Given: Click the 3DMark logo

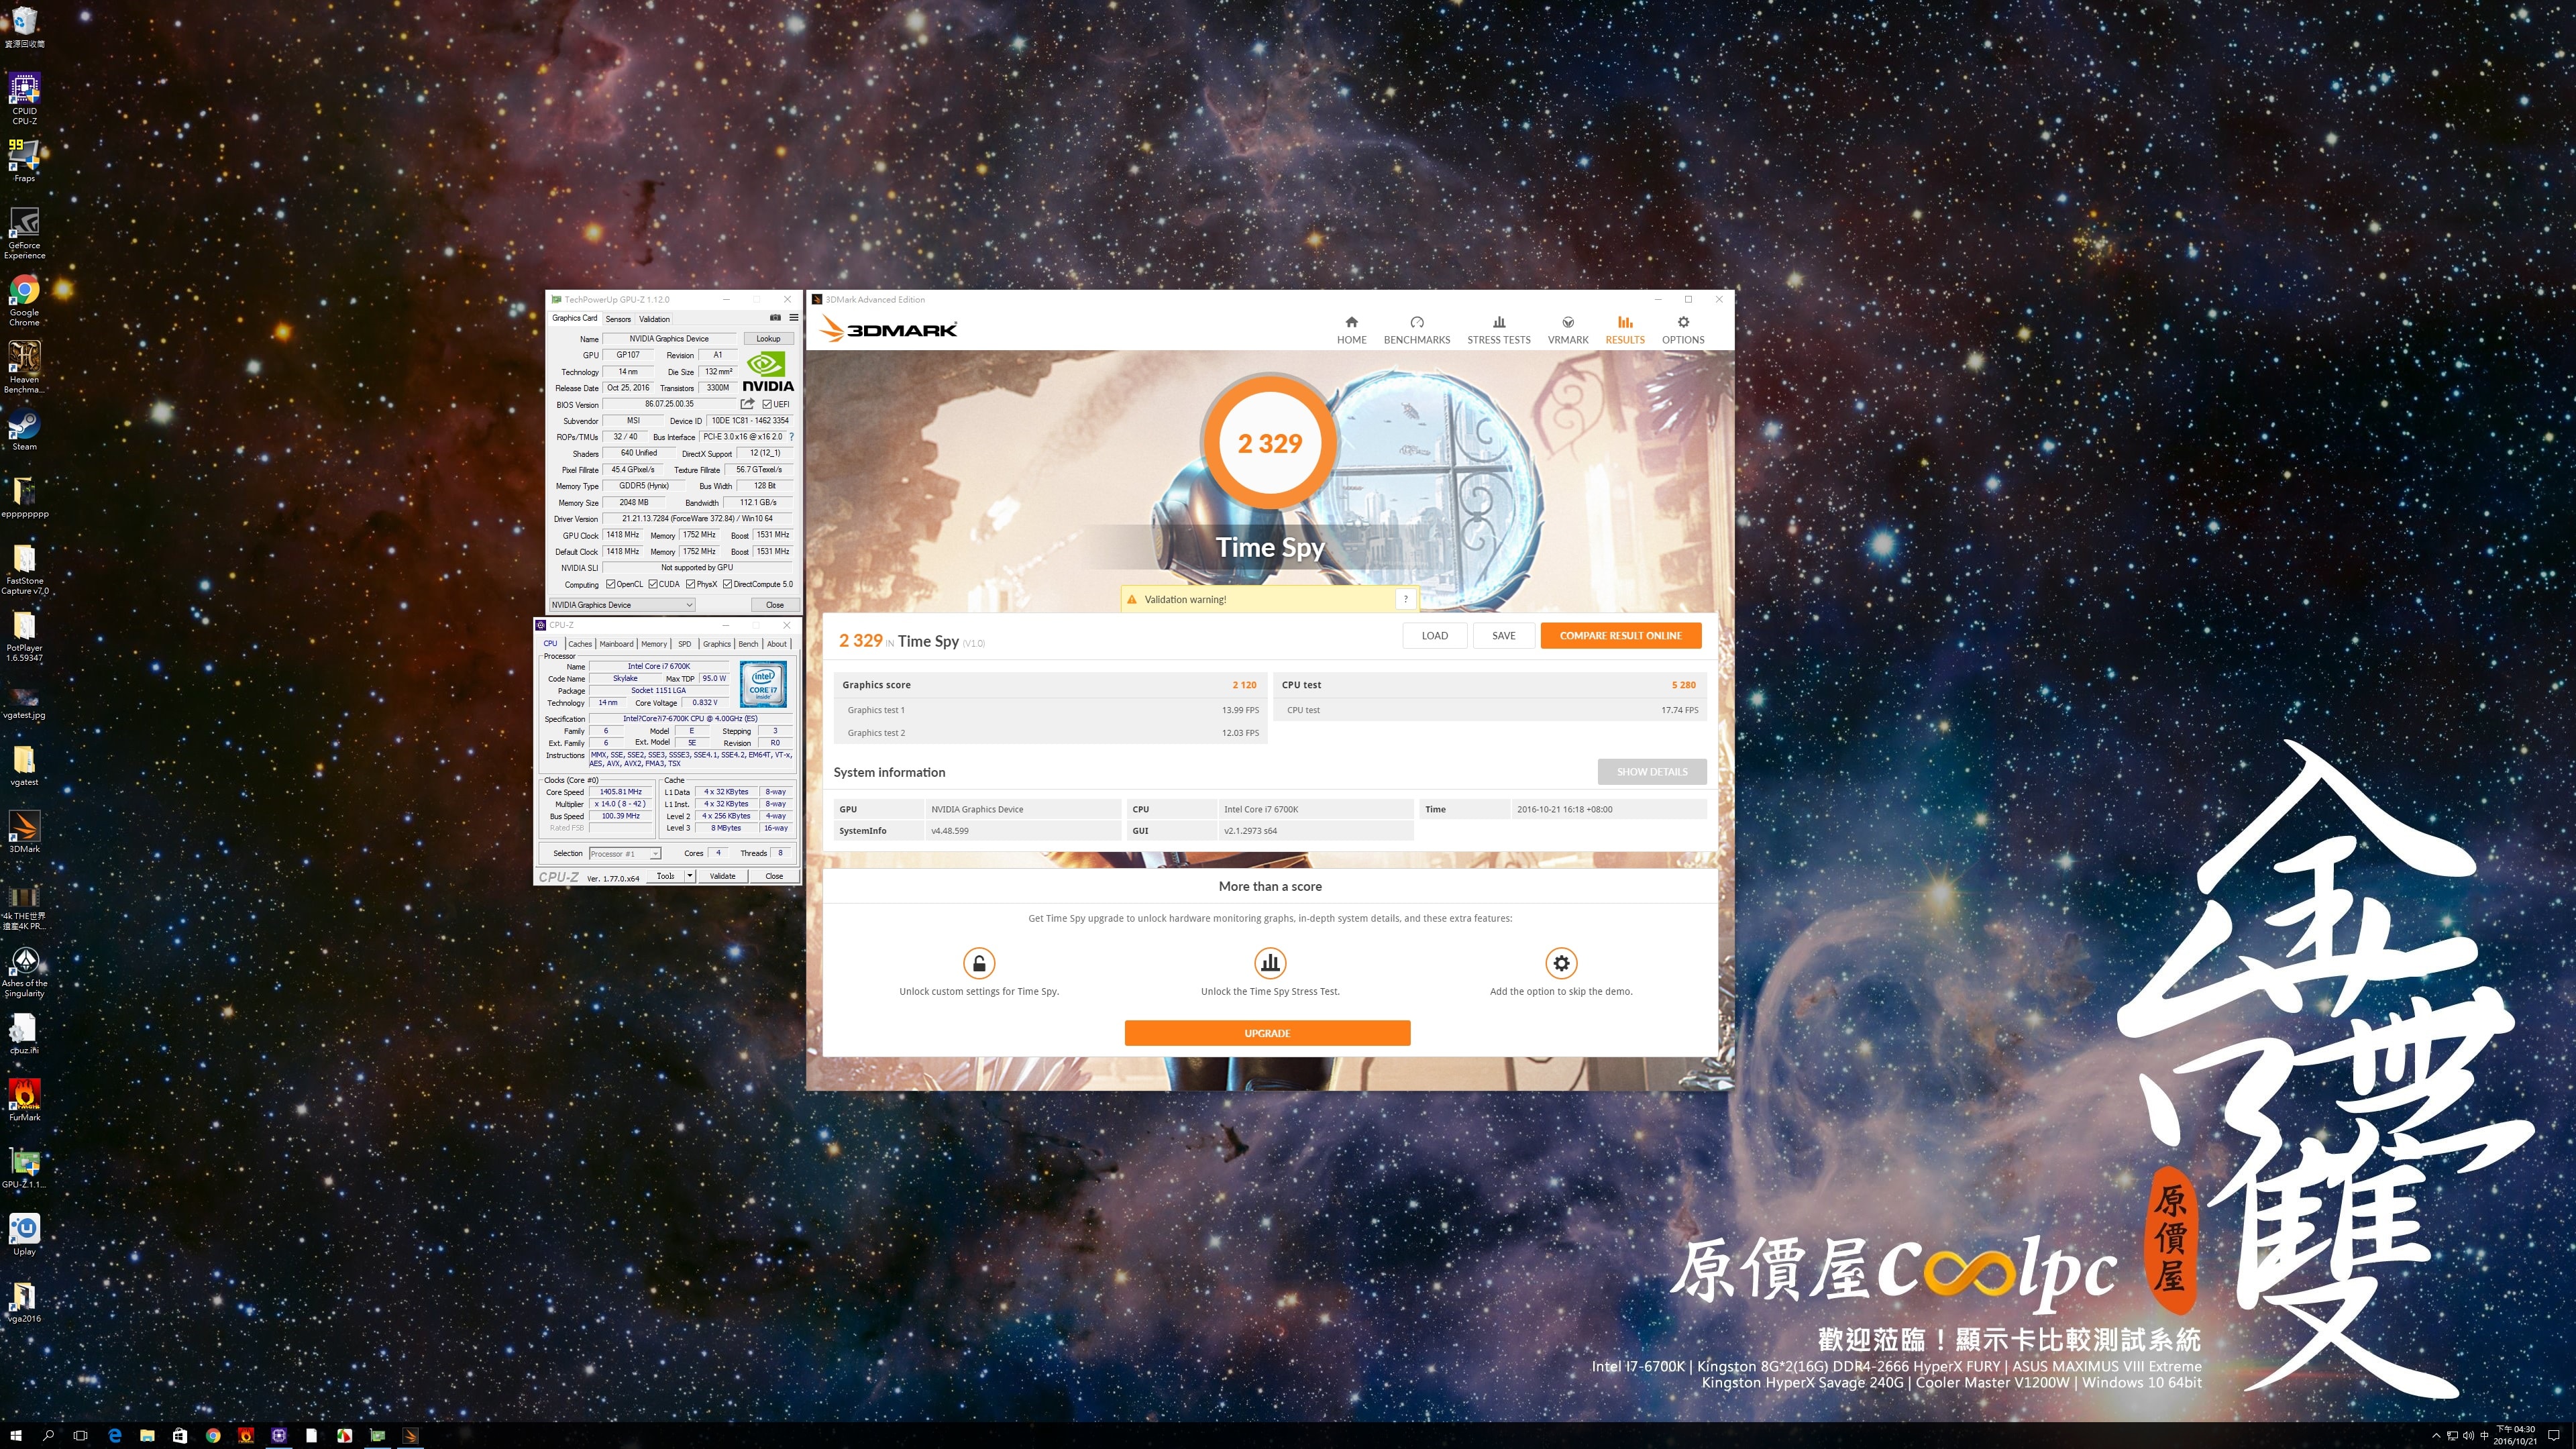Looking at the screenshot, I should point(888,328).
